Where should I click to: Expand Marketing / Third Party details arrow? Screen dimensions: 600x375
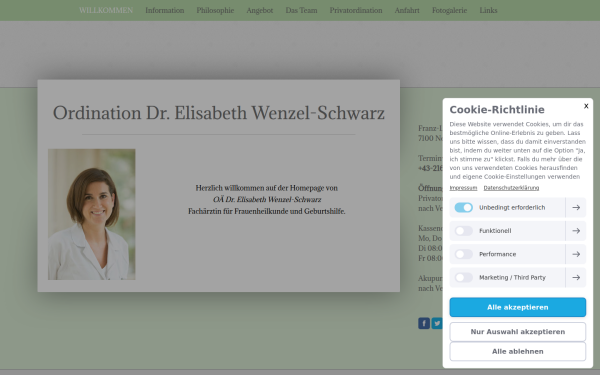(576, 277)
